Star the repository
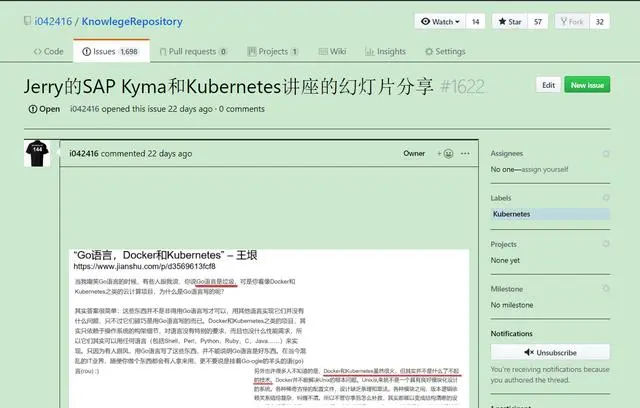640x408 pixels. coord(510,22)
